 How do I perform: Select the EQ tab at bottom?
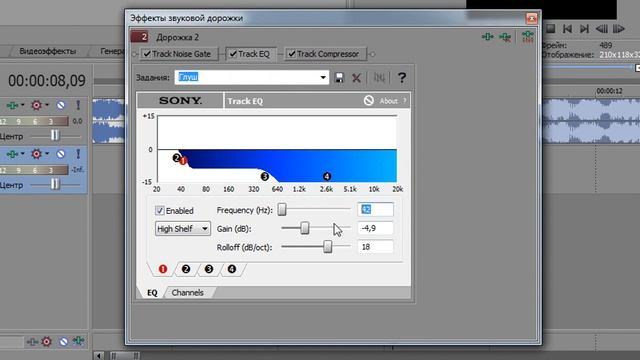coord(152,293)
